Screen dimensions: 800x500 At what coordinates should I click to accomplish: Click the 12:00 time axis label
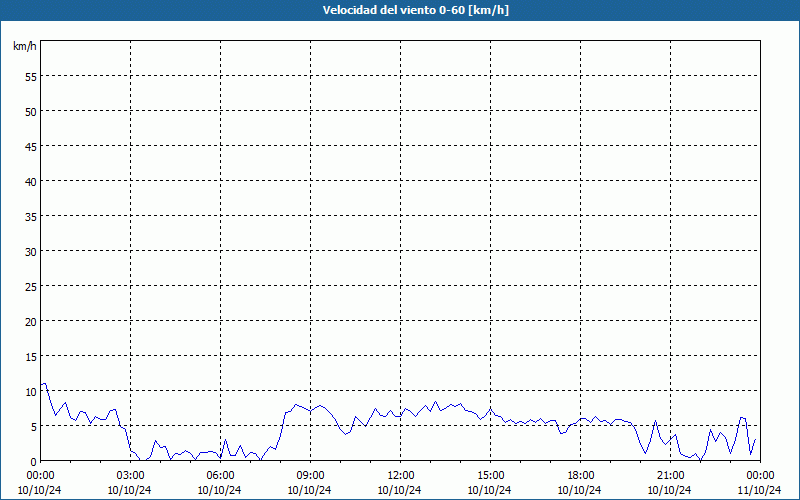(x=401, y=476)
